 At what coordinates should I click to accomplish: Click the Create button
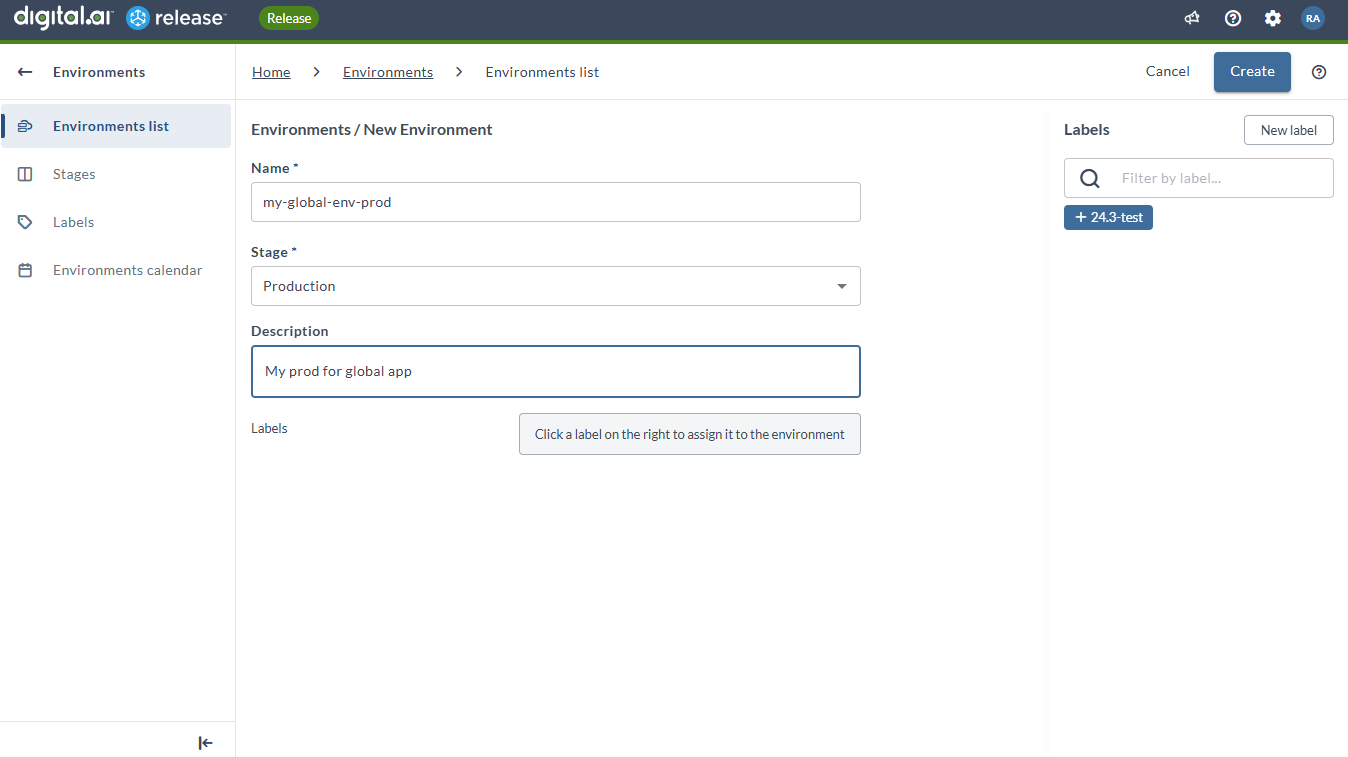click(x=1252, y=72)
